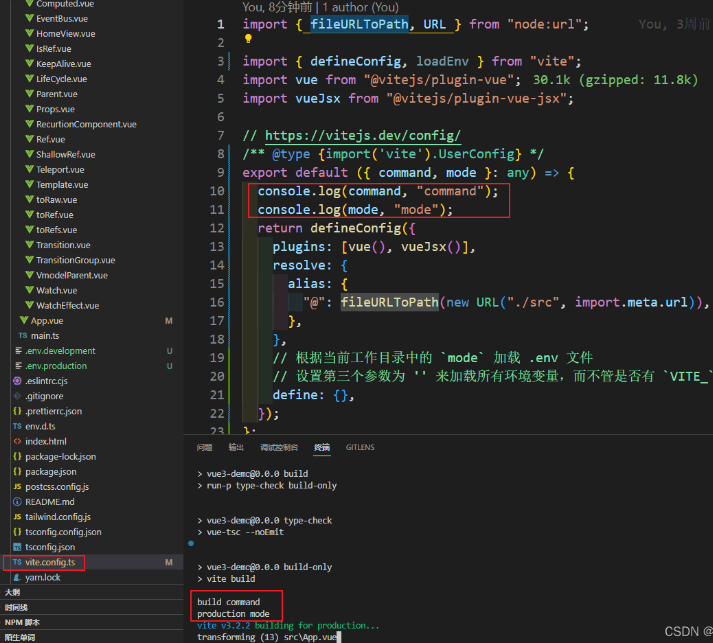Open .eslintrc.cjs config file
This screenshot has width=713, height=643.
(46, 381)
